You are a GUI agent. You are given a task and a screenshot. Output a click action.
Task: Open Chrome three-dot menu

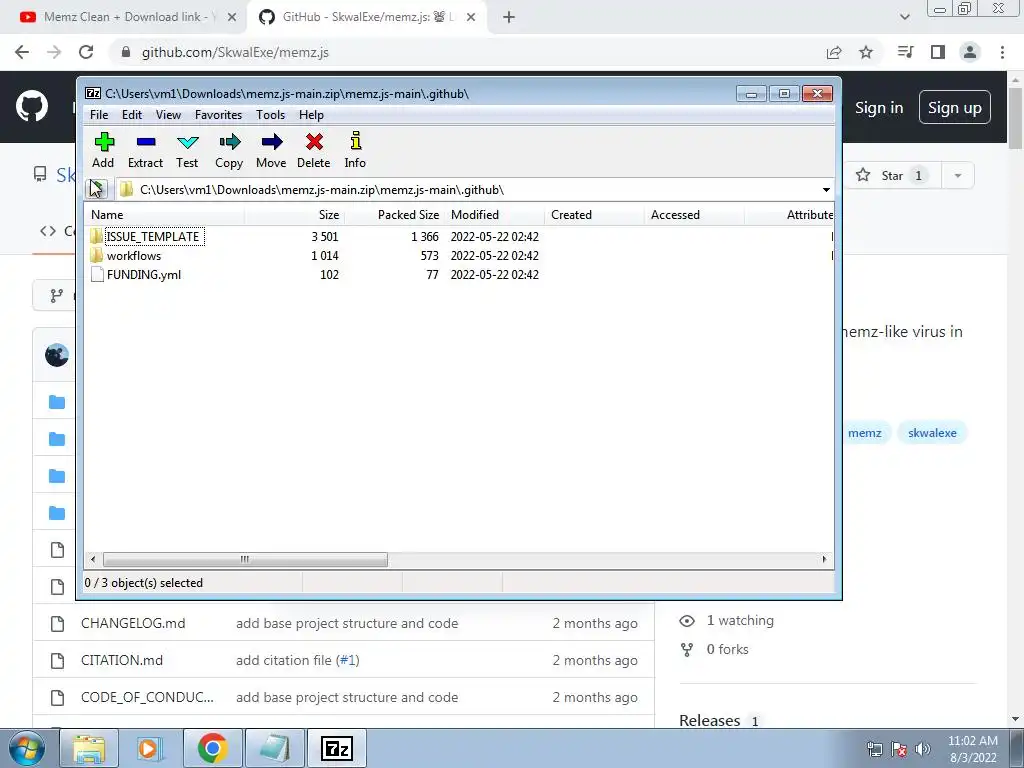tap(1002, 52)
